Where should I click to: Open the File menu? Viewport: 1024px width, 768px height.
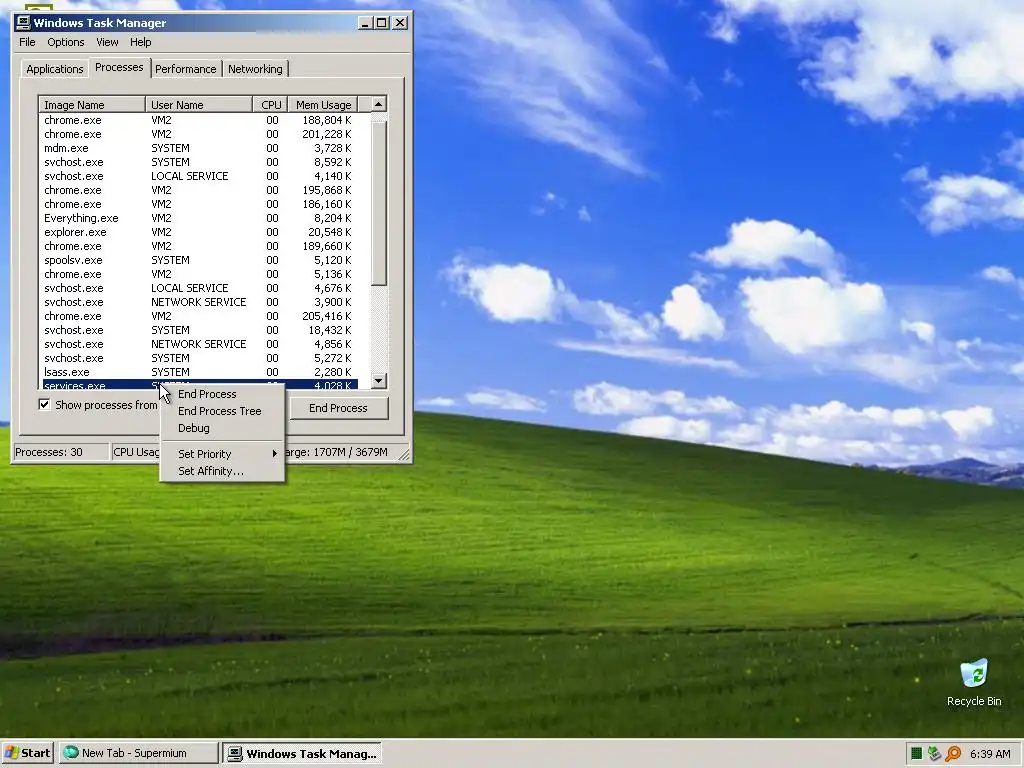tap(27, 42)
